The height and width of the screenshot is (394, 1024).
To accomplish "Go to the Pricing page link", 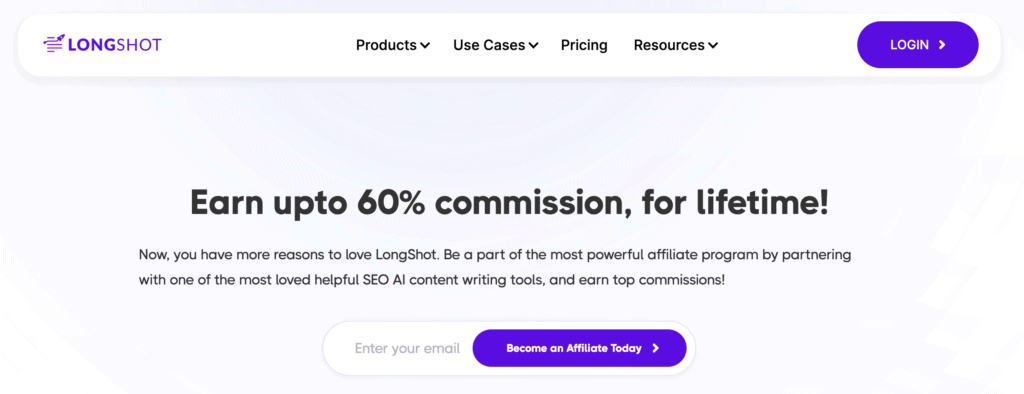I will pyautogui.click(x=584, y=46).
